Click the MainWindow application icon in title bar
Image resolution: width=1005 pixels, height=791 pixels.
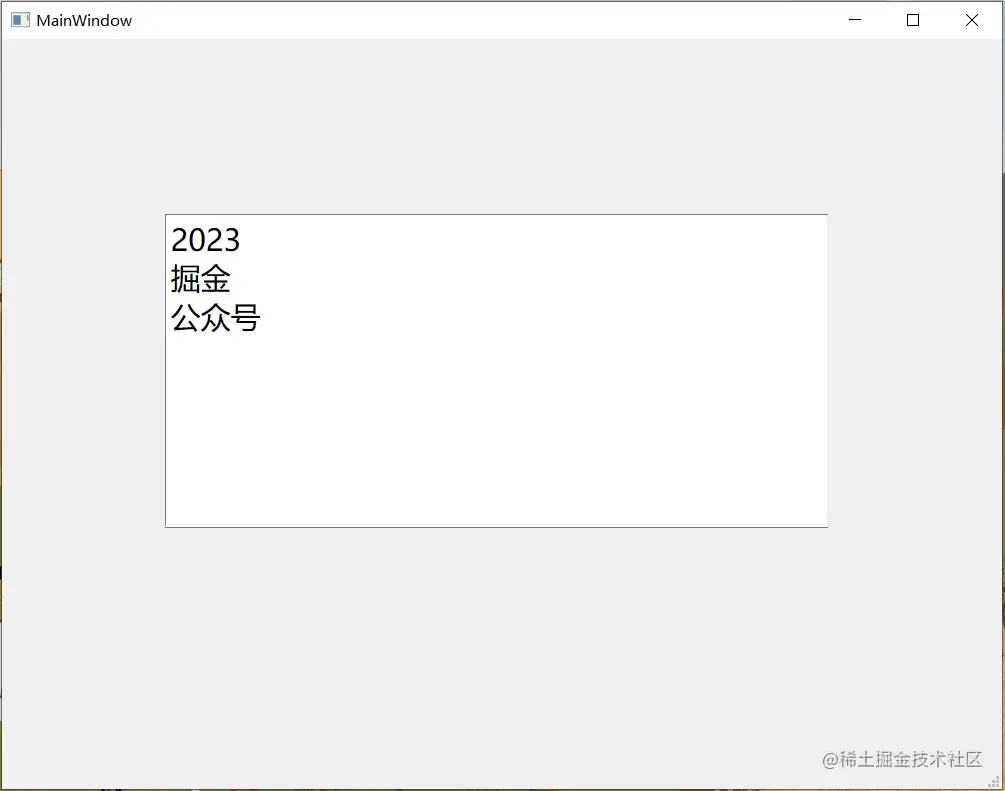[19, 19]
